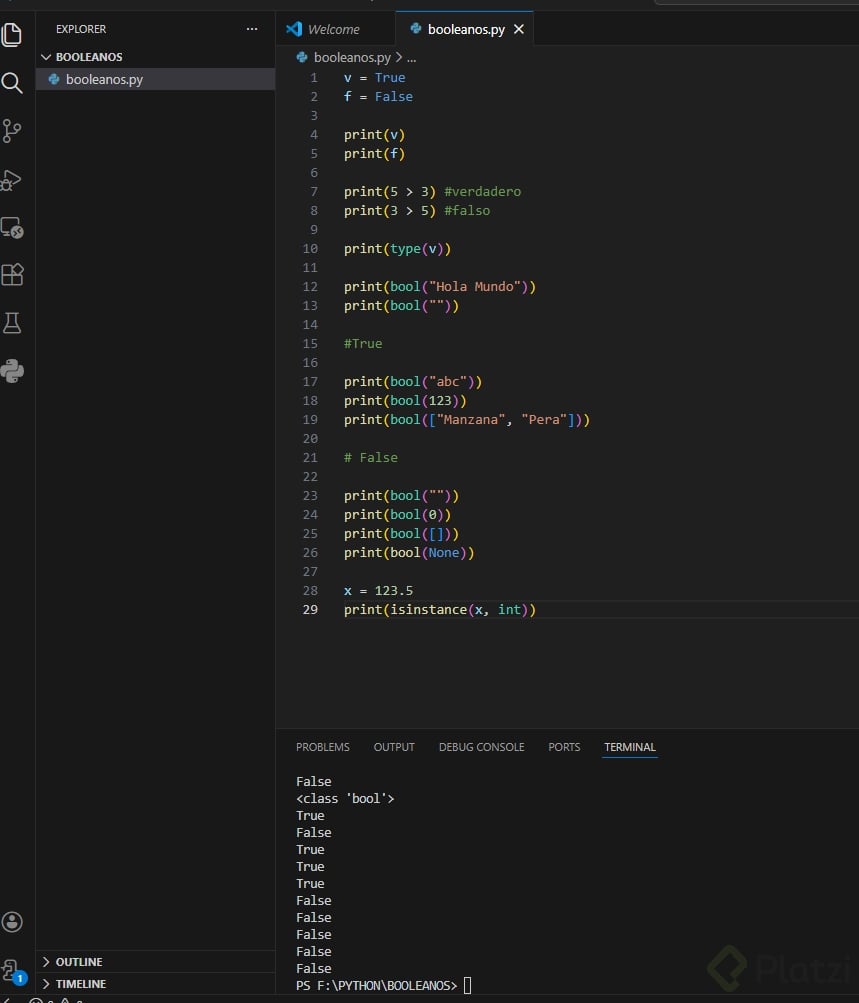Open the Extensions view icon
The height and width of the screenshot is (1003, 859).
click(x=12, y=275)
